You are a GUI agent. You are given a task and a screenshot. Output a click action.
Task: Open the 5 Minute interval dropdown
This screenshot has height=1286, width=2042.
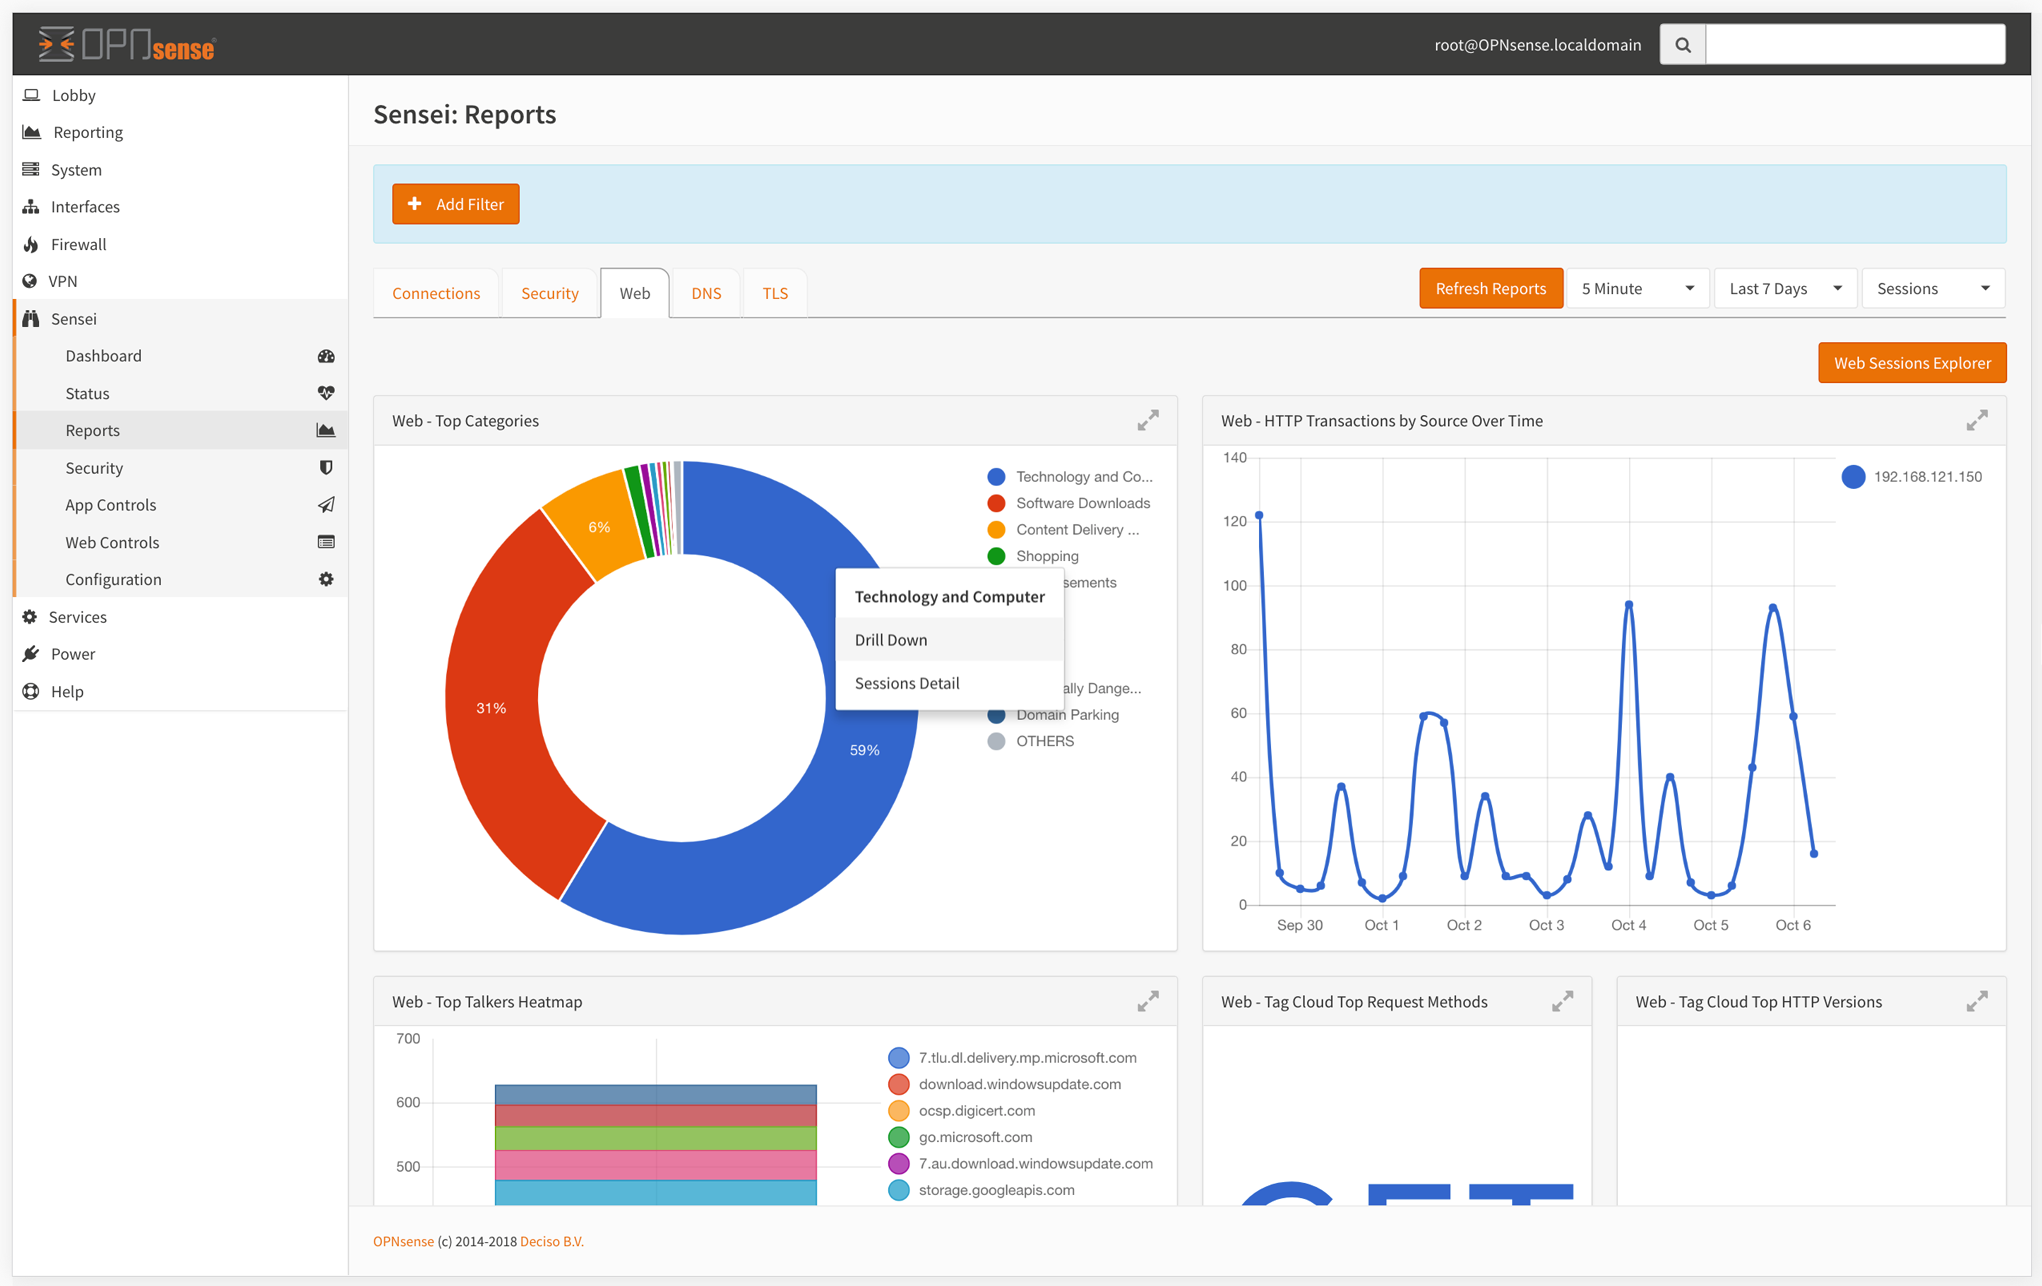point(1638,288)
